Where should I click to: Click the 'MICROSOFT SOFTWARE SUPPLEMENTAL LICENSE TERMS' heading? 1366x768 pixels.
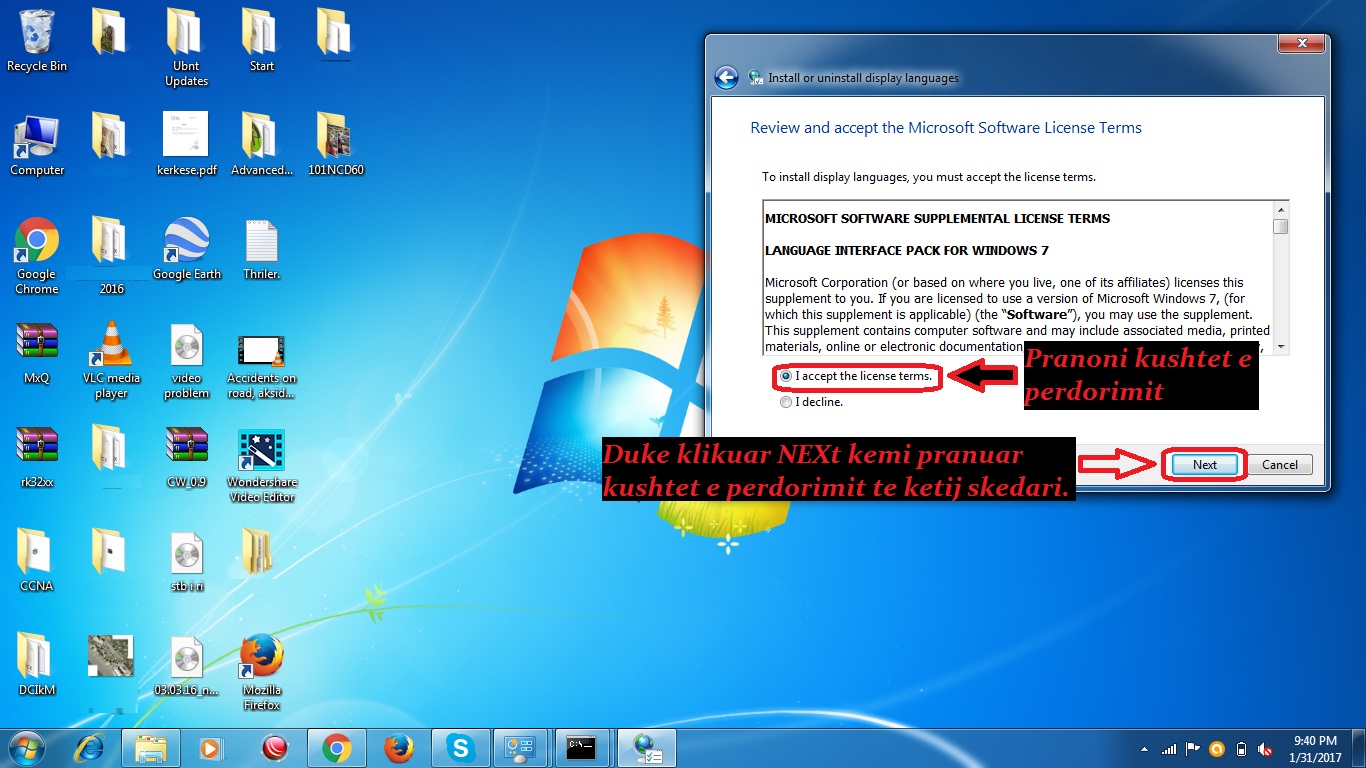(x=938, y=218)
